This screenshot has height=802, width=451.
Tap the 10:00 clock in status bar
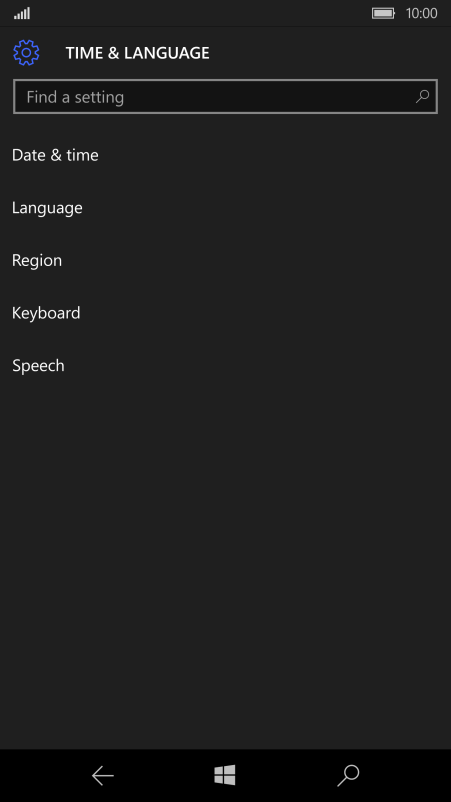click(x=421, y=13)
